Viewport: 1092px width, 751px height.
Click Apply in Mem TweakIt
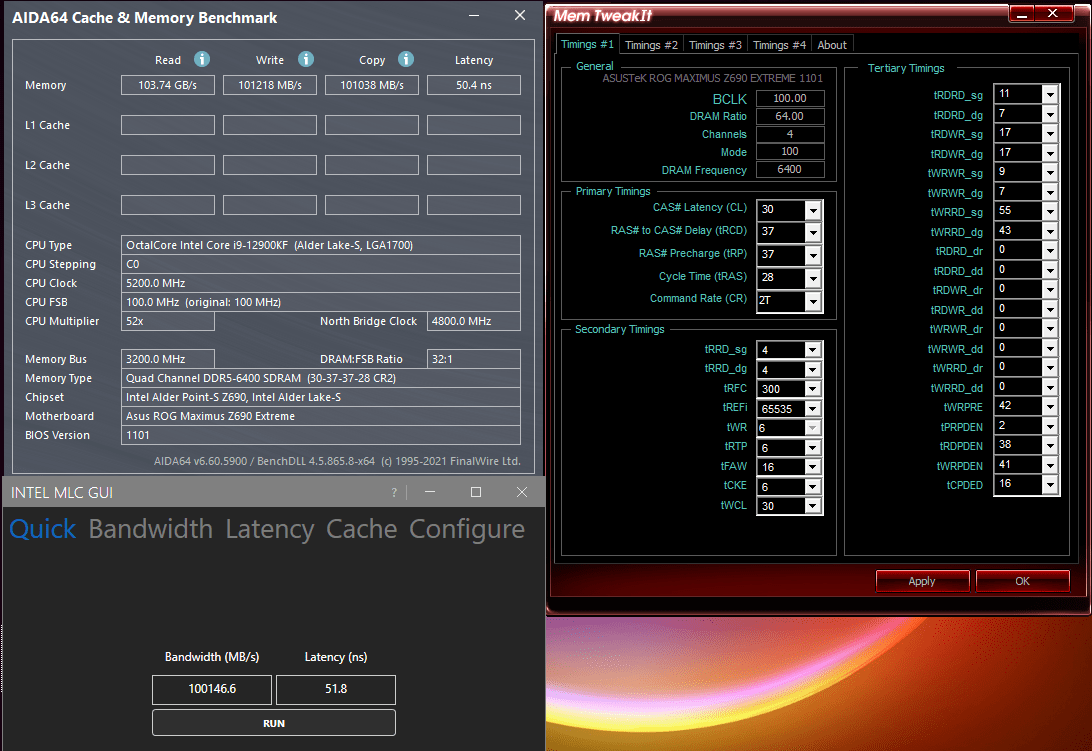pos(922,581)
